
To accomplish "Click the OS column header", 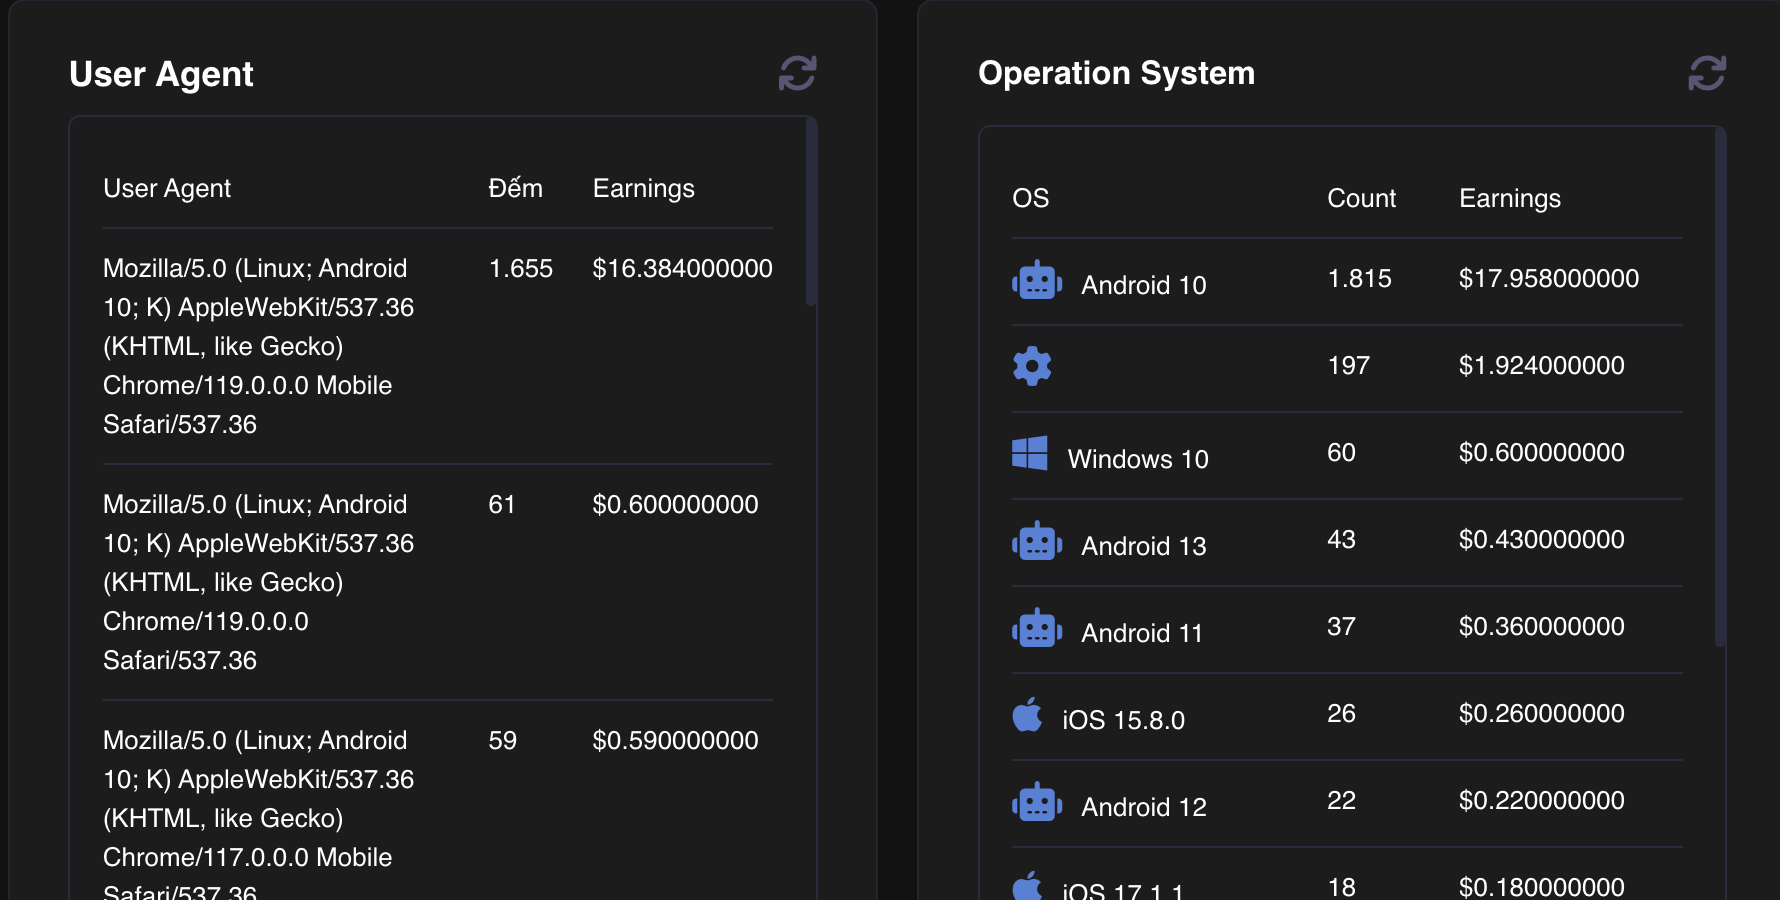I will tap(1030, 198).
